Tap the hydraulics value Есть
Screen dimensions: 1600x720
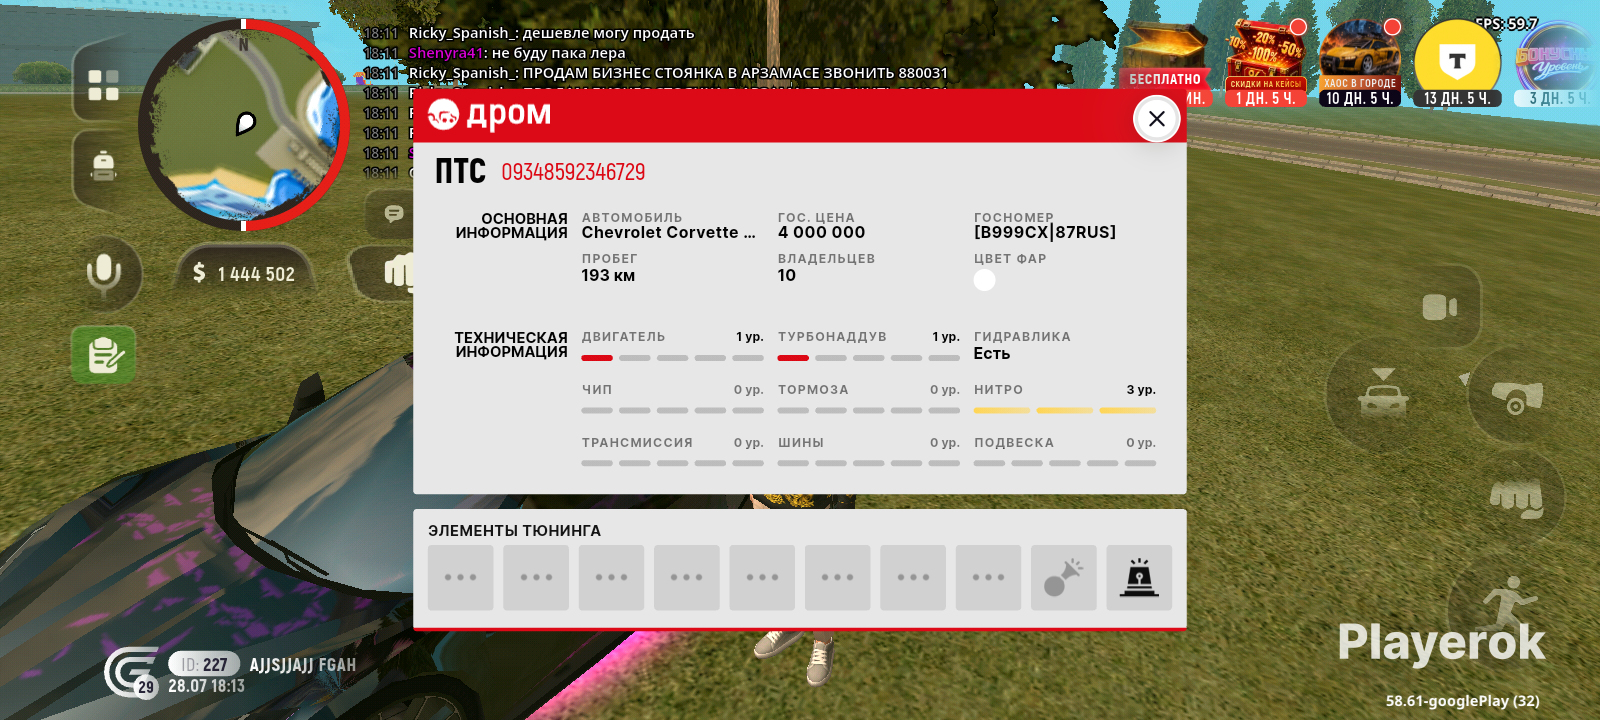tap(992, 353)
